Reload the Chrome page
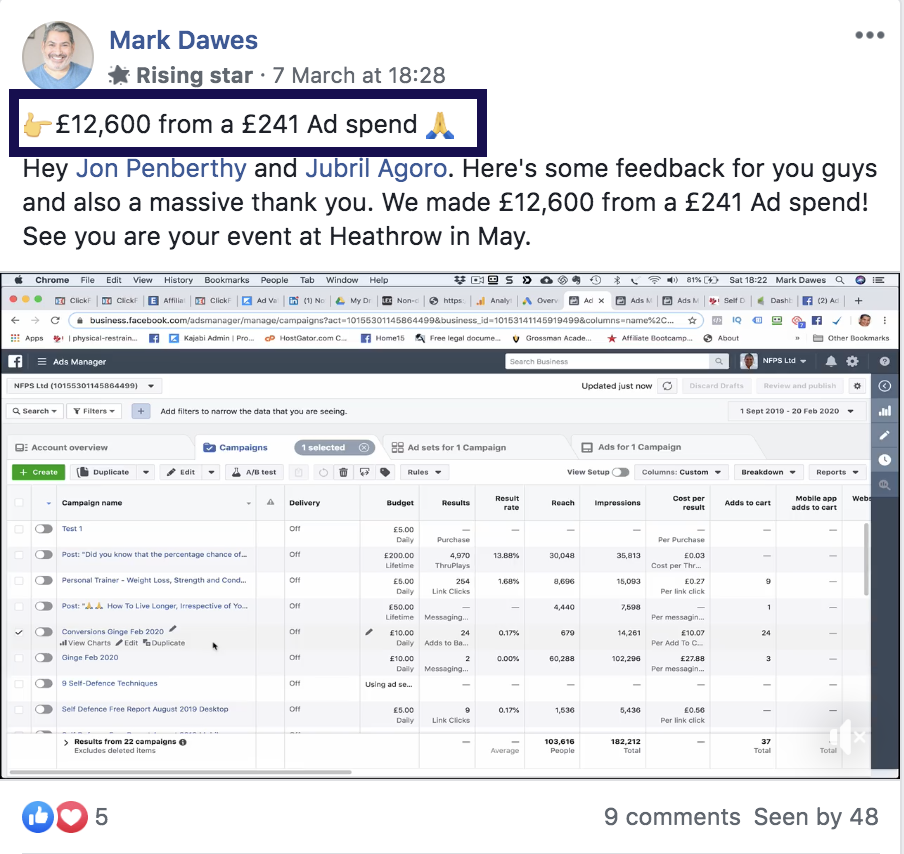 pyautogui.click(x=55, y=320)
